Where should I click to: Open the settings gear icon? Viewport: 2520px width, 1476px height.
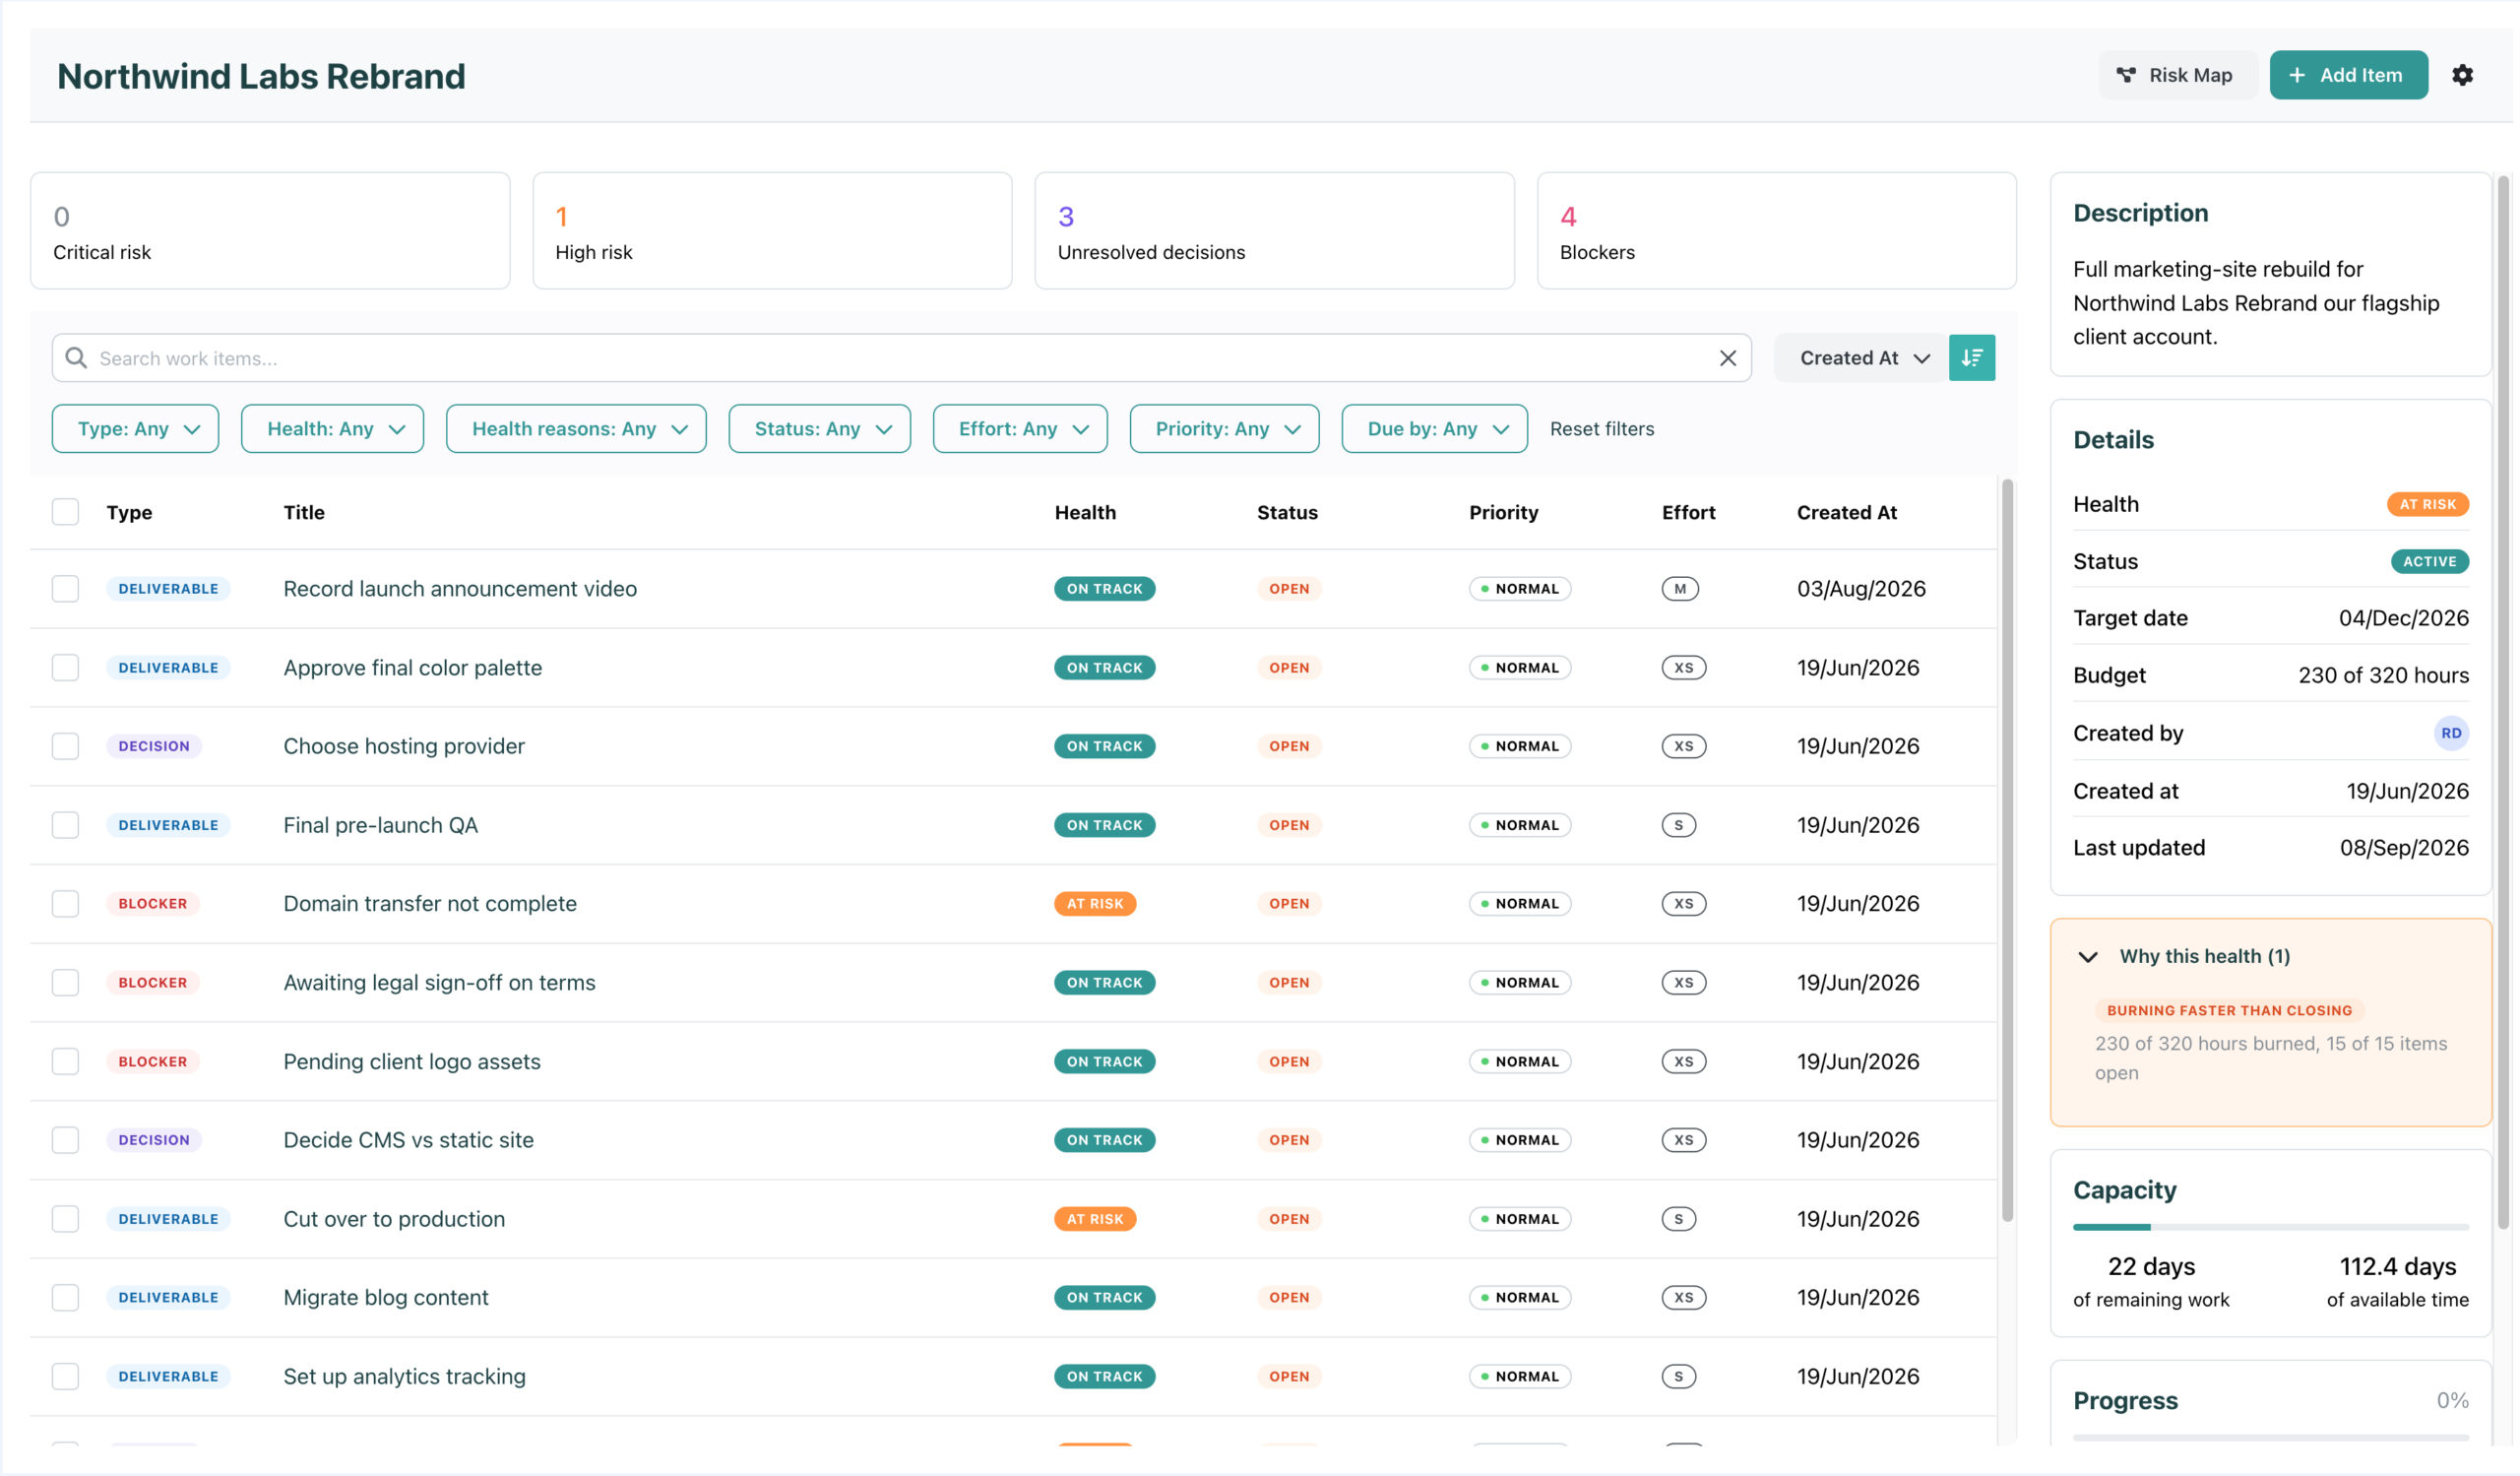[x=2462, y=75]
